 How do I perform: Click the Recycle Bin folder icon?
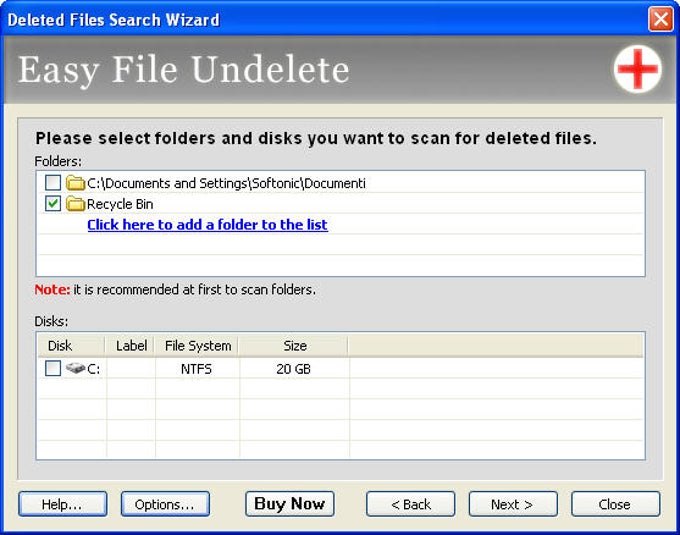tap(75, 203)
